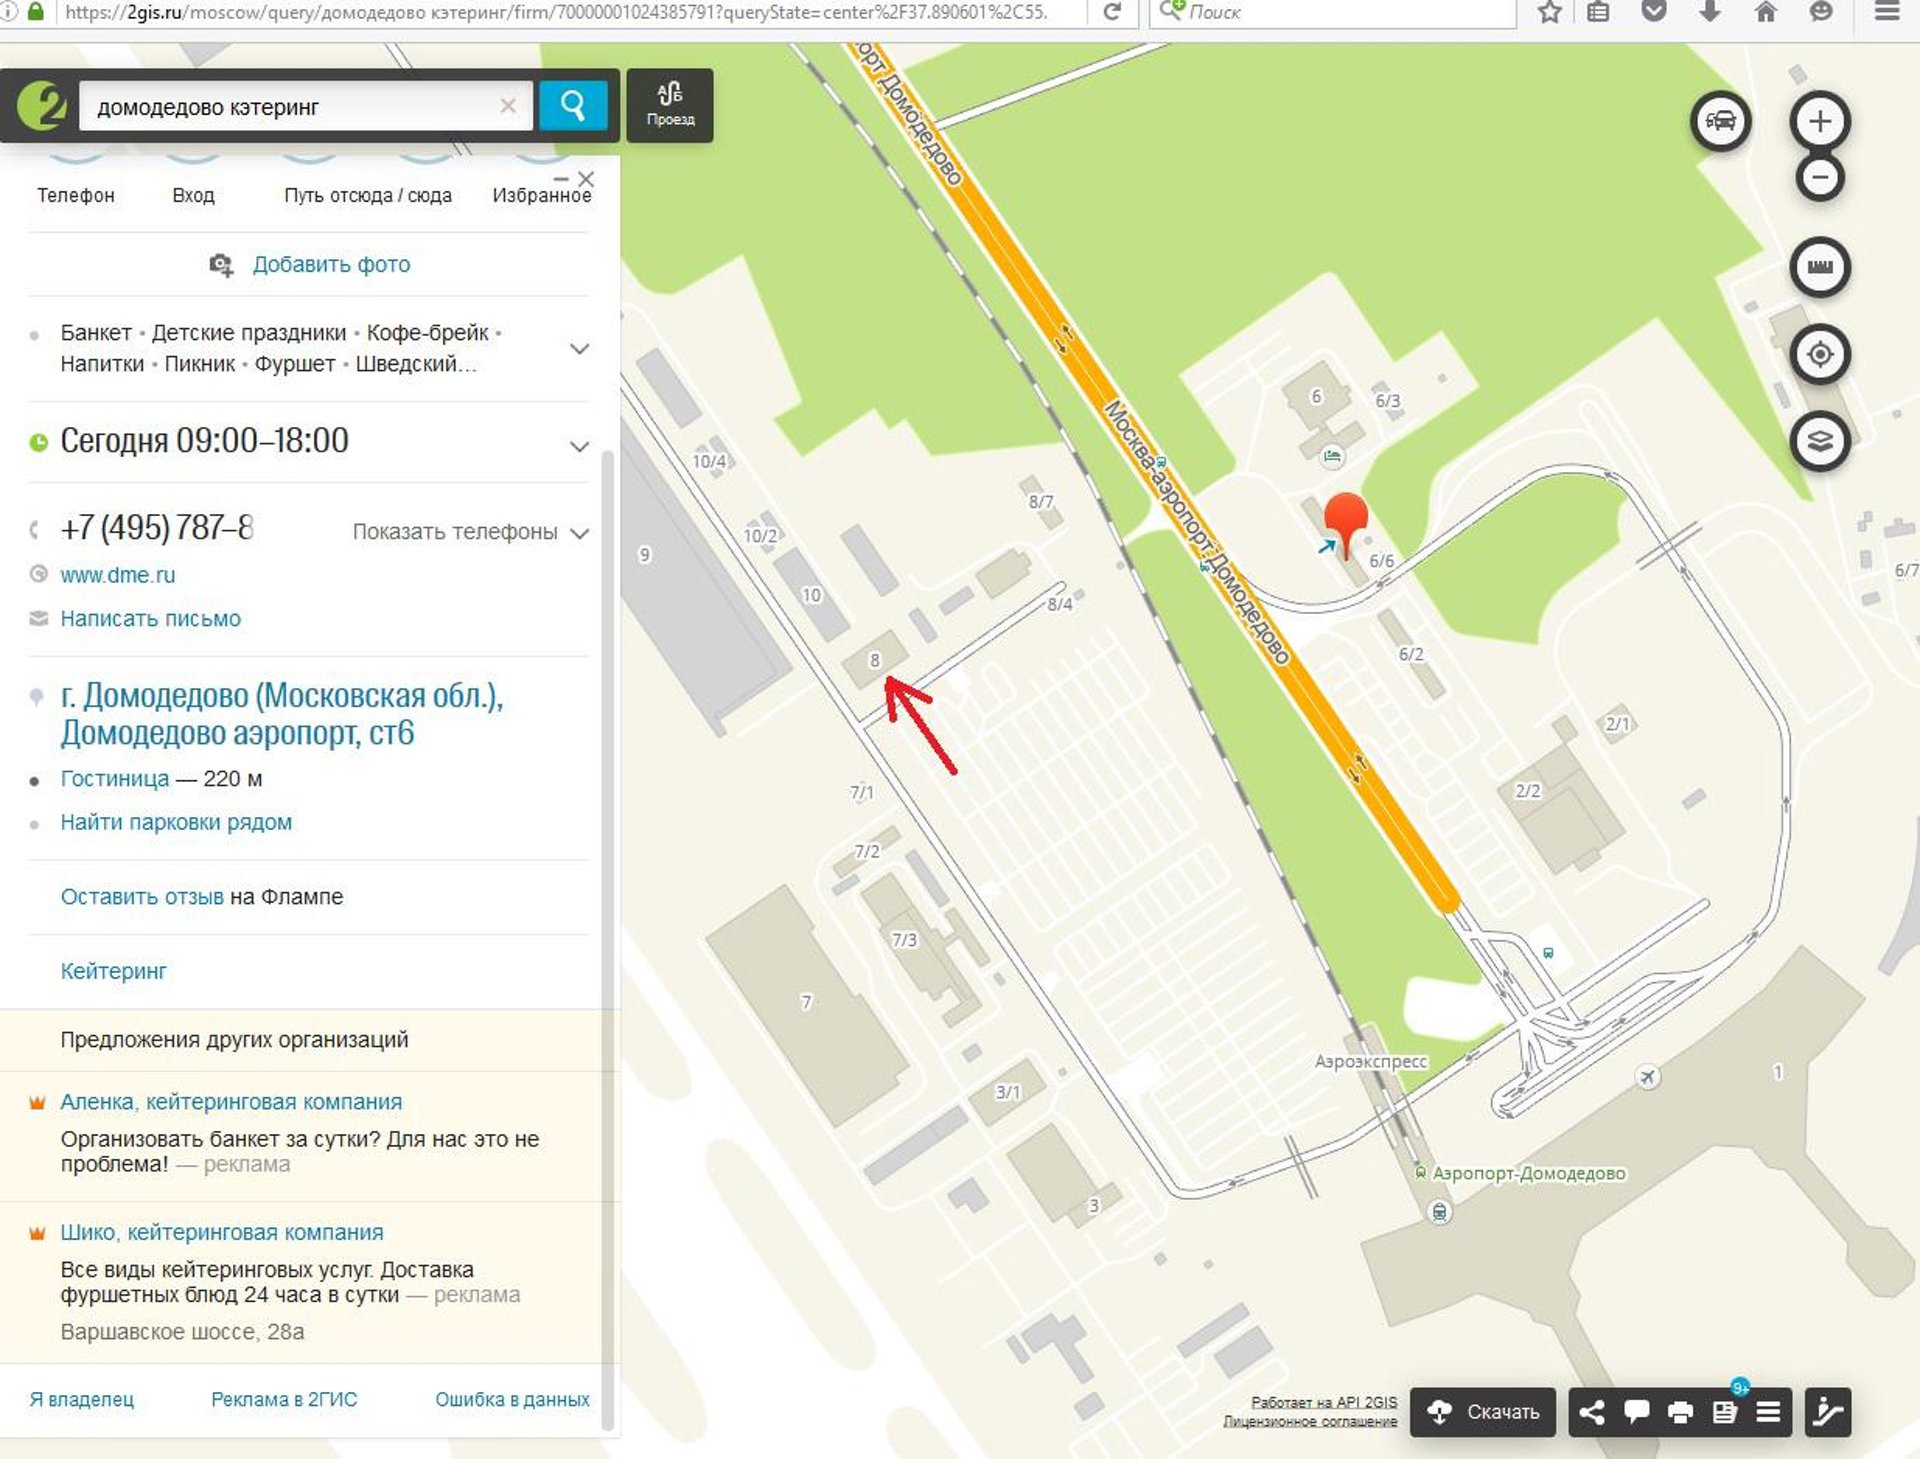Open the news icon with badge
Viewport: 1920px width, 1459px height.
1725,1412
